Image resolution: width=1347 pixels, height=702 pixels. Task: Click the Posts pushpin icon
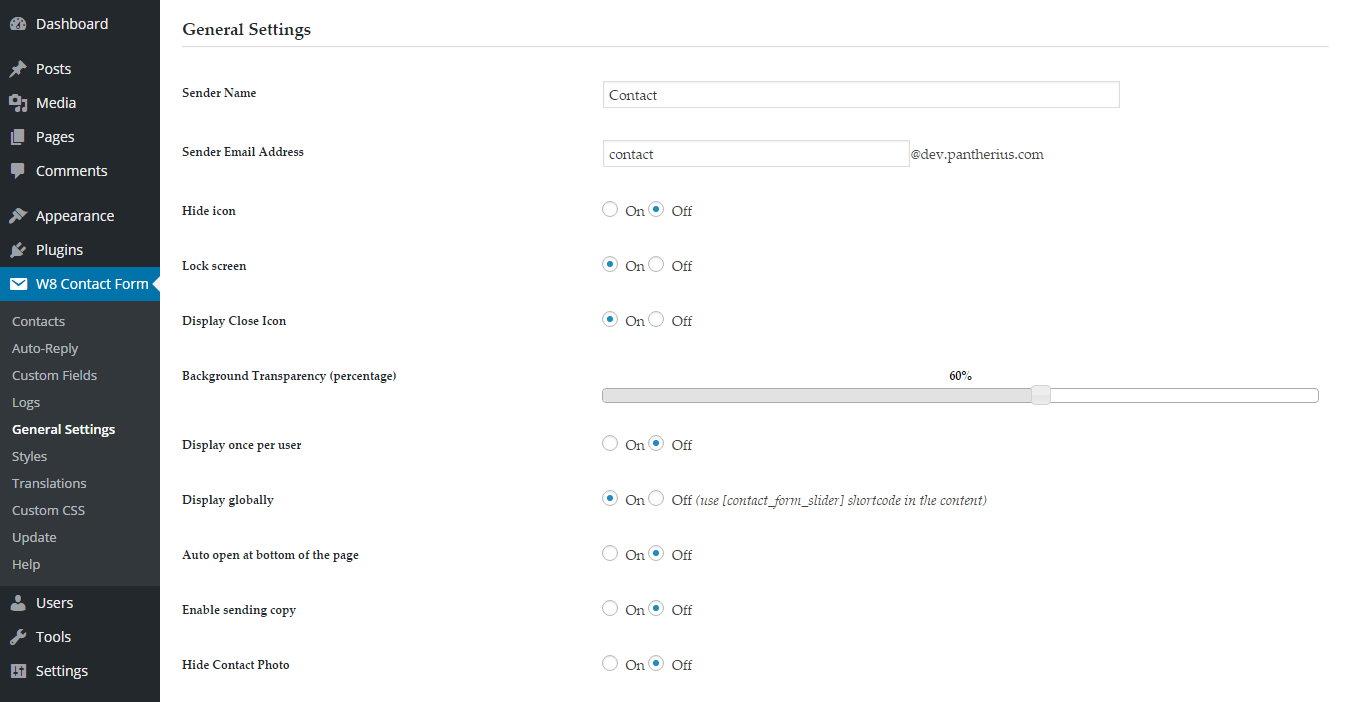pyautogui.click(x=18, y=69)
